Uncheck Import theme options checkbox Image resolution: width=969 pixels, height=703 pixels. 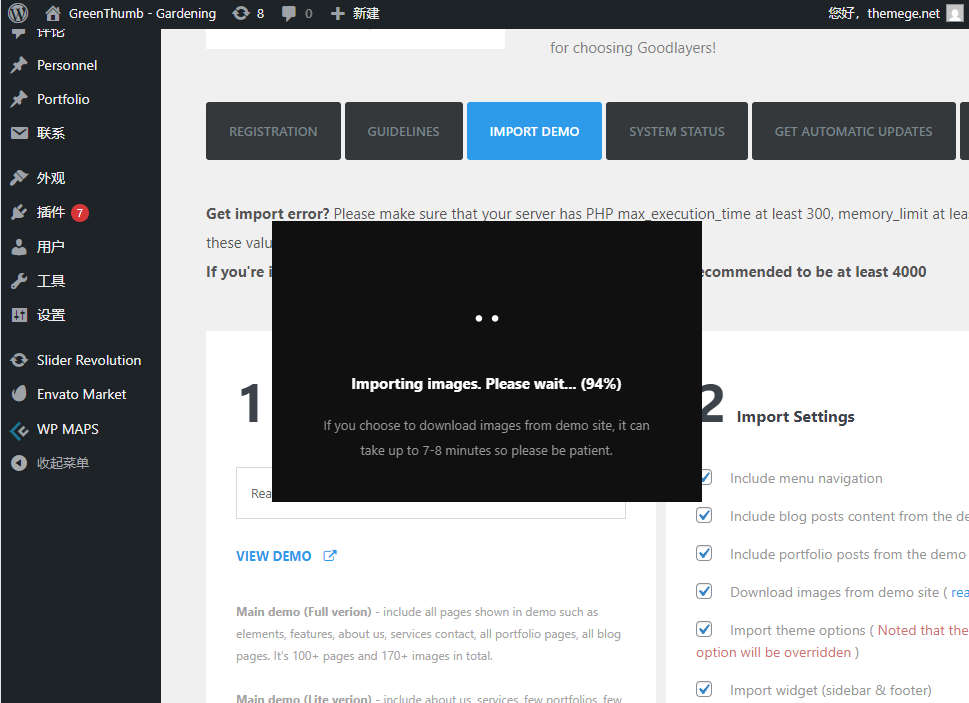coord(704,629)
